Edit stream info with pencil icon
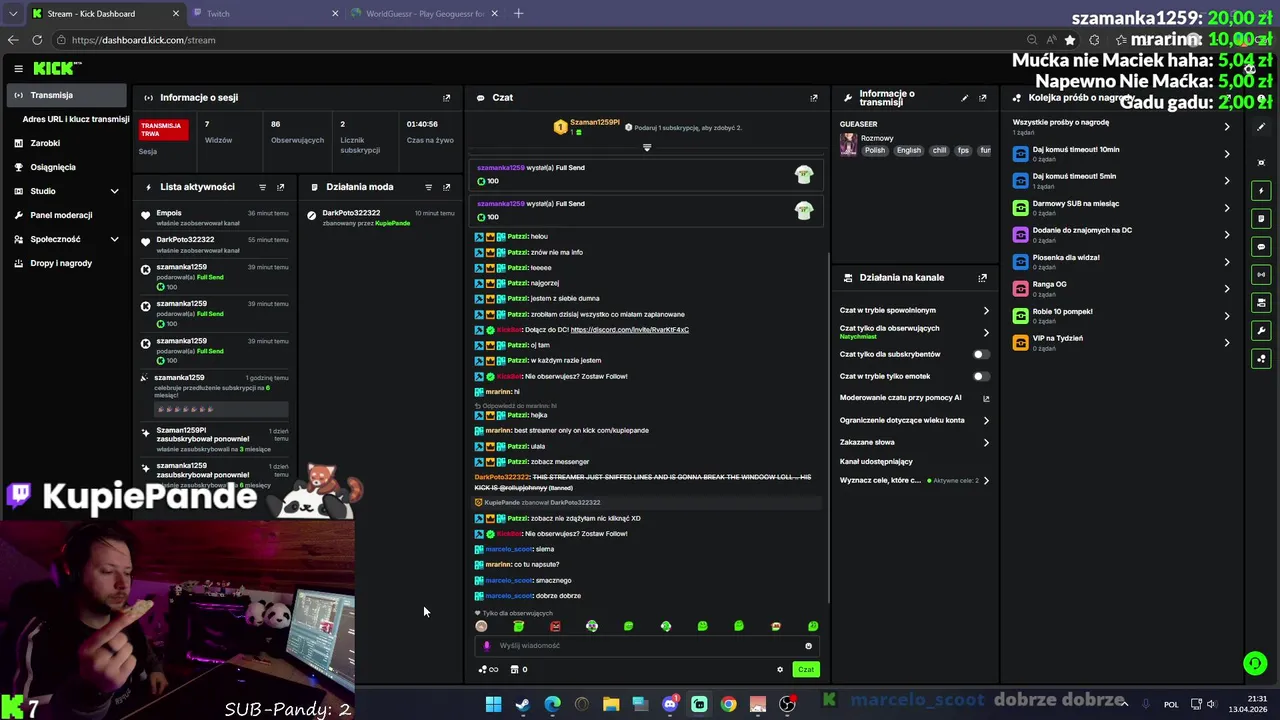Image resolution: width=1280 pixels, height=720 pixels. pos(964,98)
